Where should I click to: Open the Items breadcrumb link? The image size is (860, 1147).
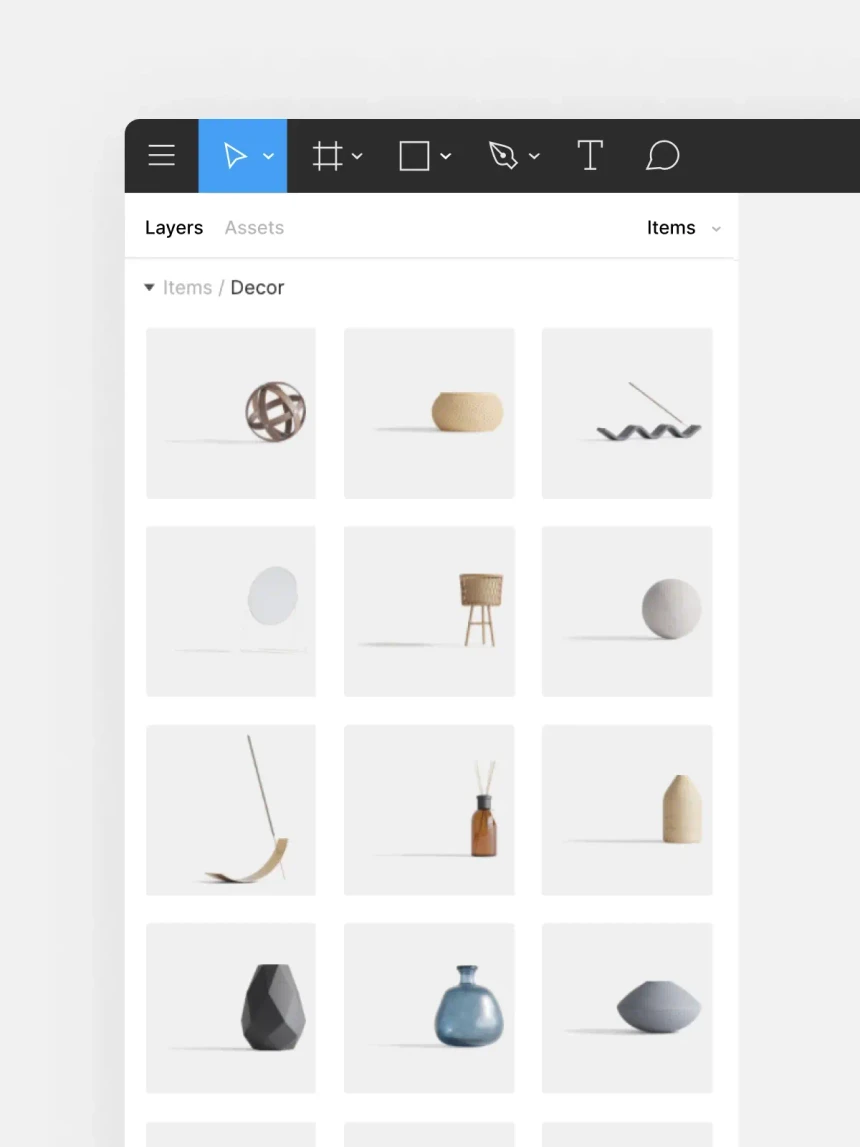point(187,288)
